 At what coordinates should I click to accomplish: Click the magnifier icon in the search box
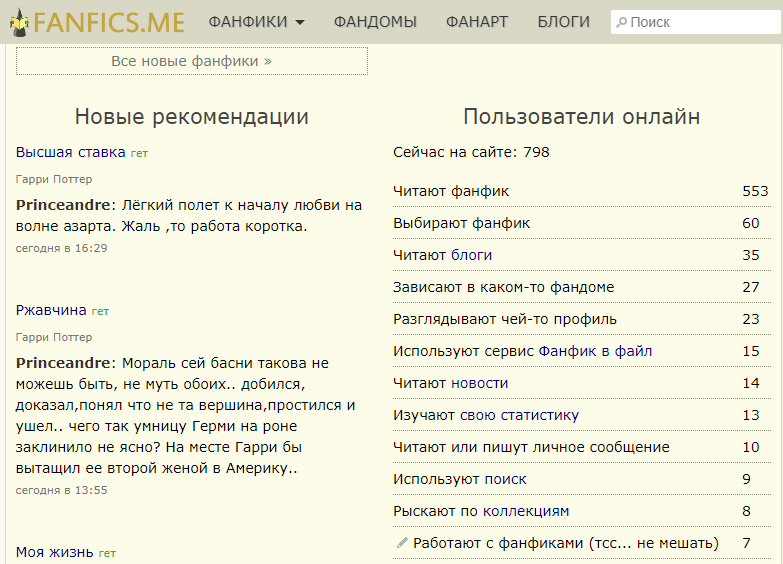(x=622, y=22)
